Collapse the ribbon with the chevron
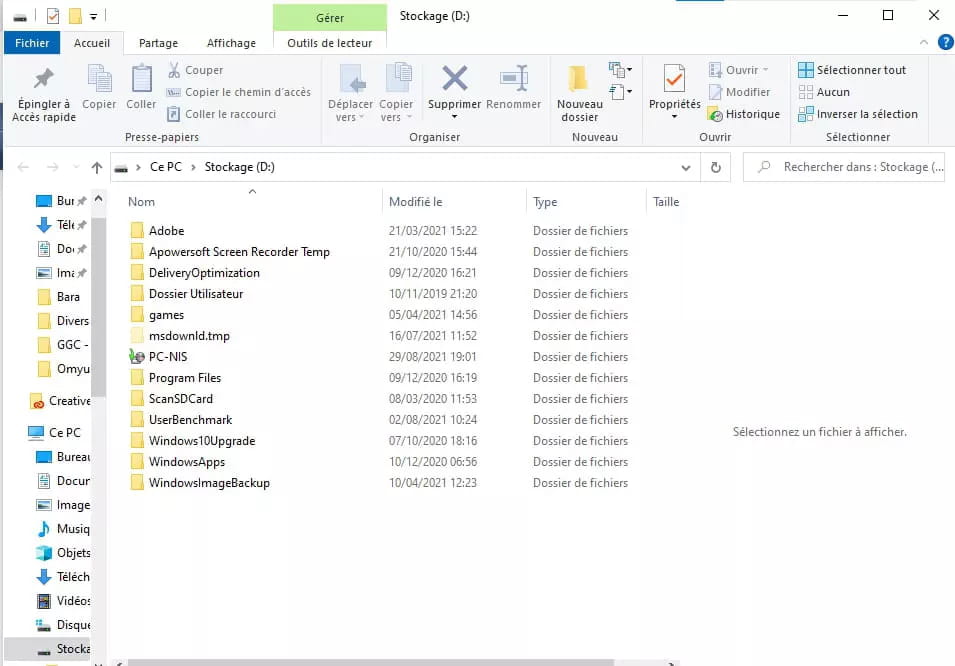Screen dimensions: 955x666 tap(924, 43)
